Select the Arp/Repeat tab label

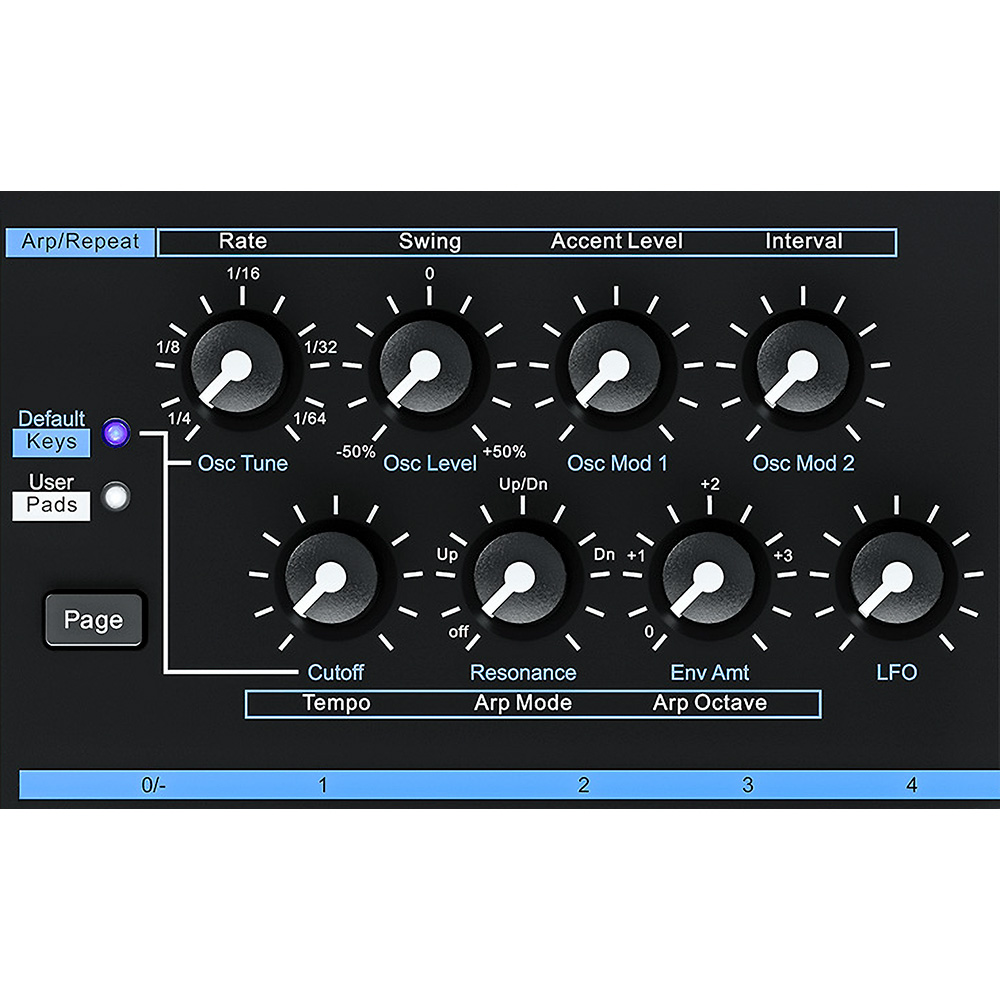81,240
